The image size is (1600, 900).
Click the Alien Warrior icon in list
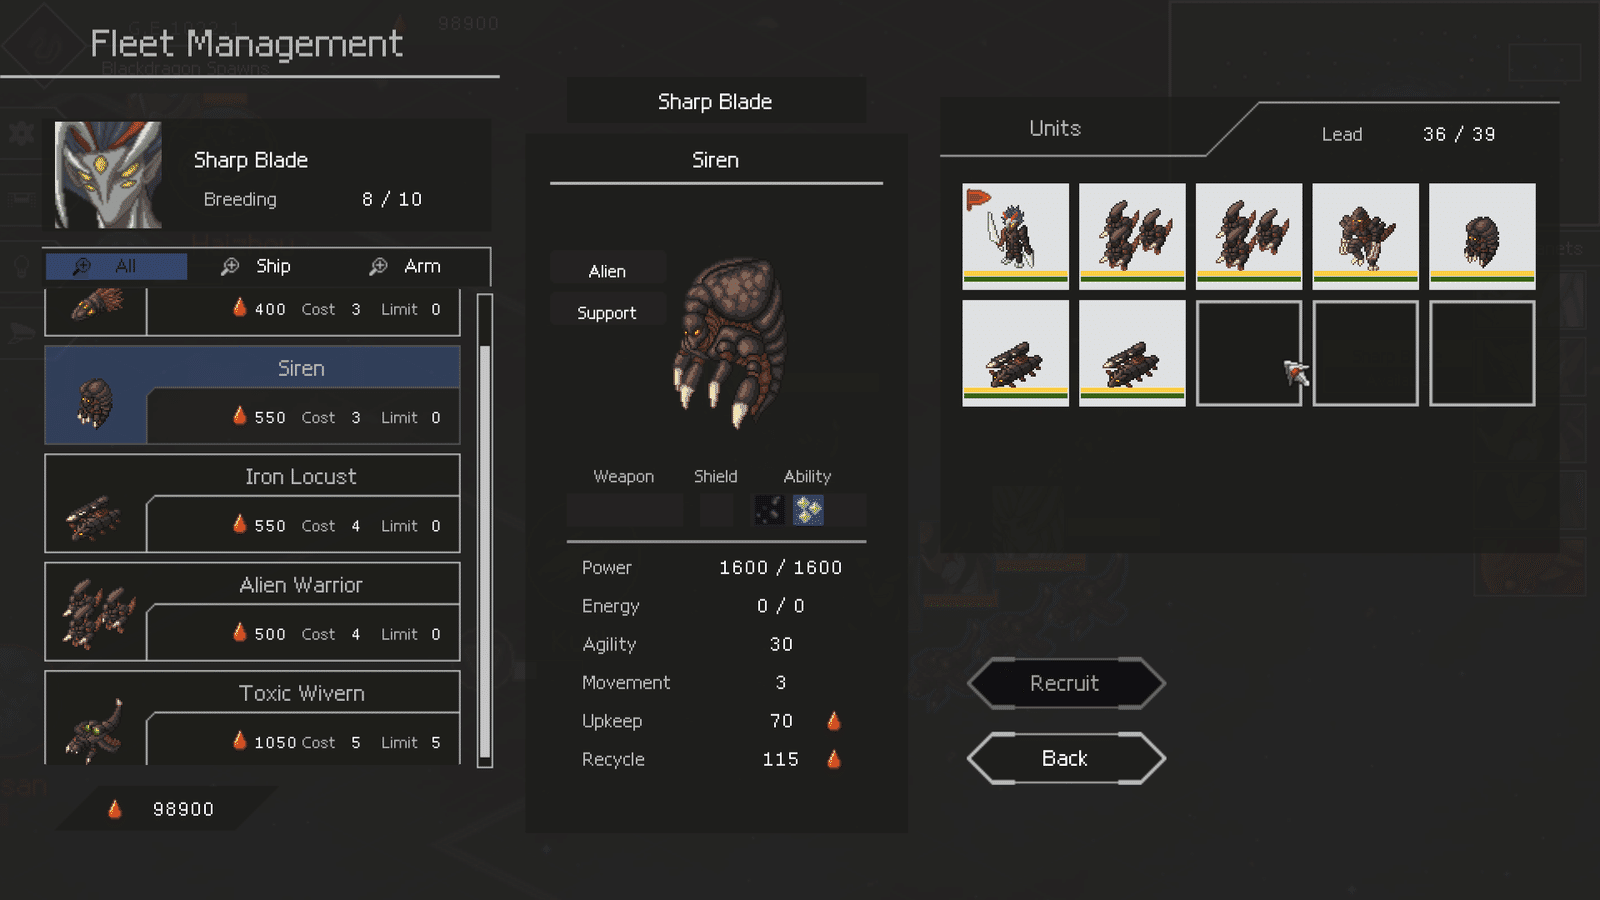click(x=98, y=612)
